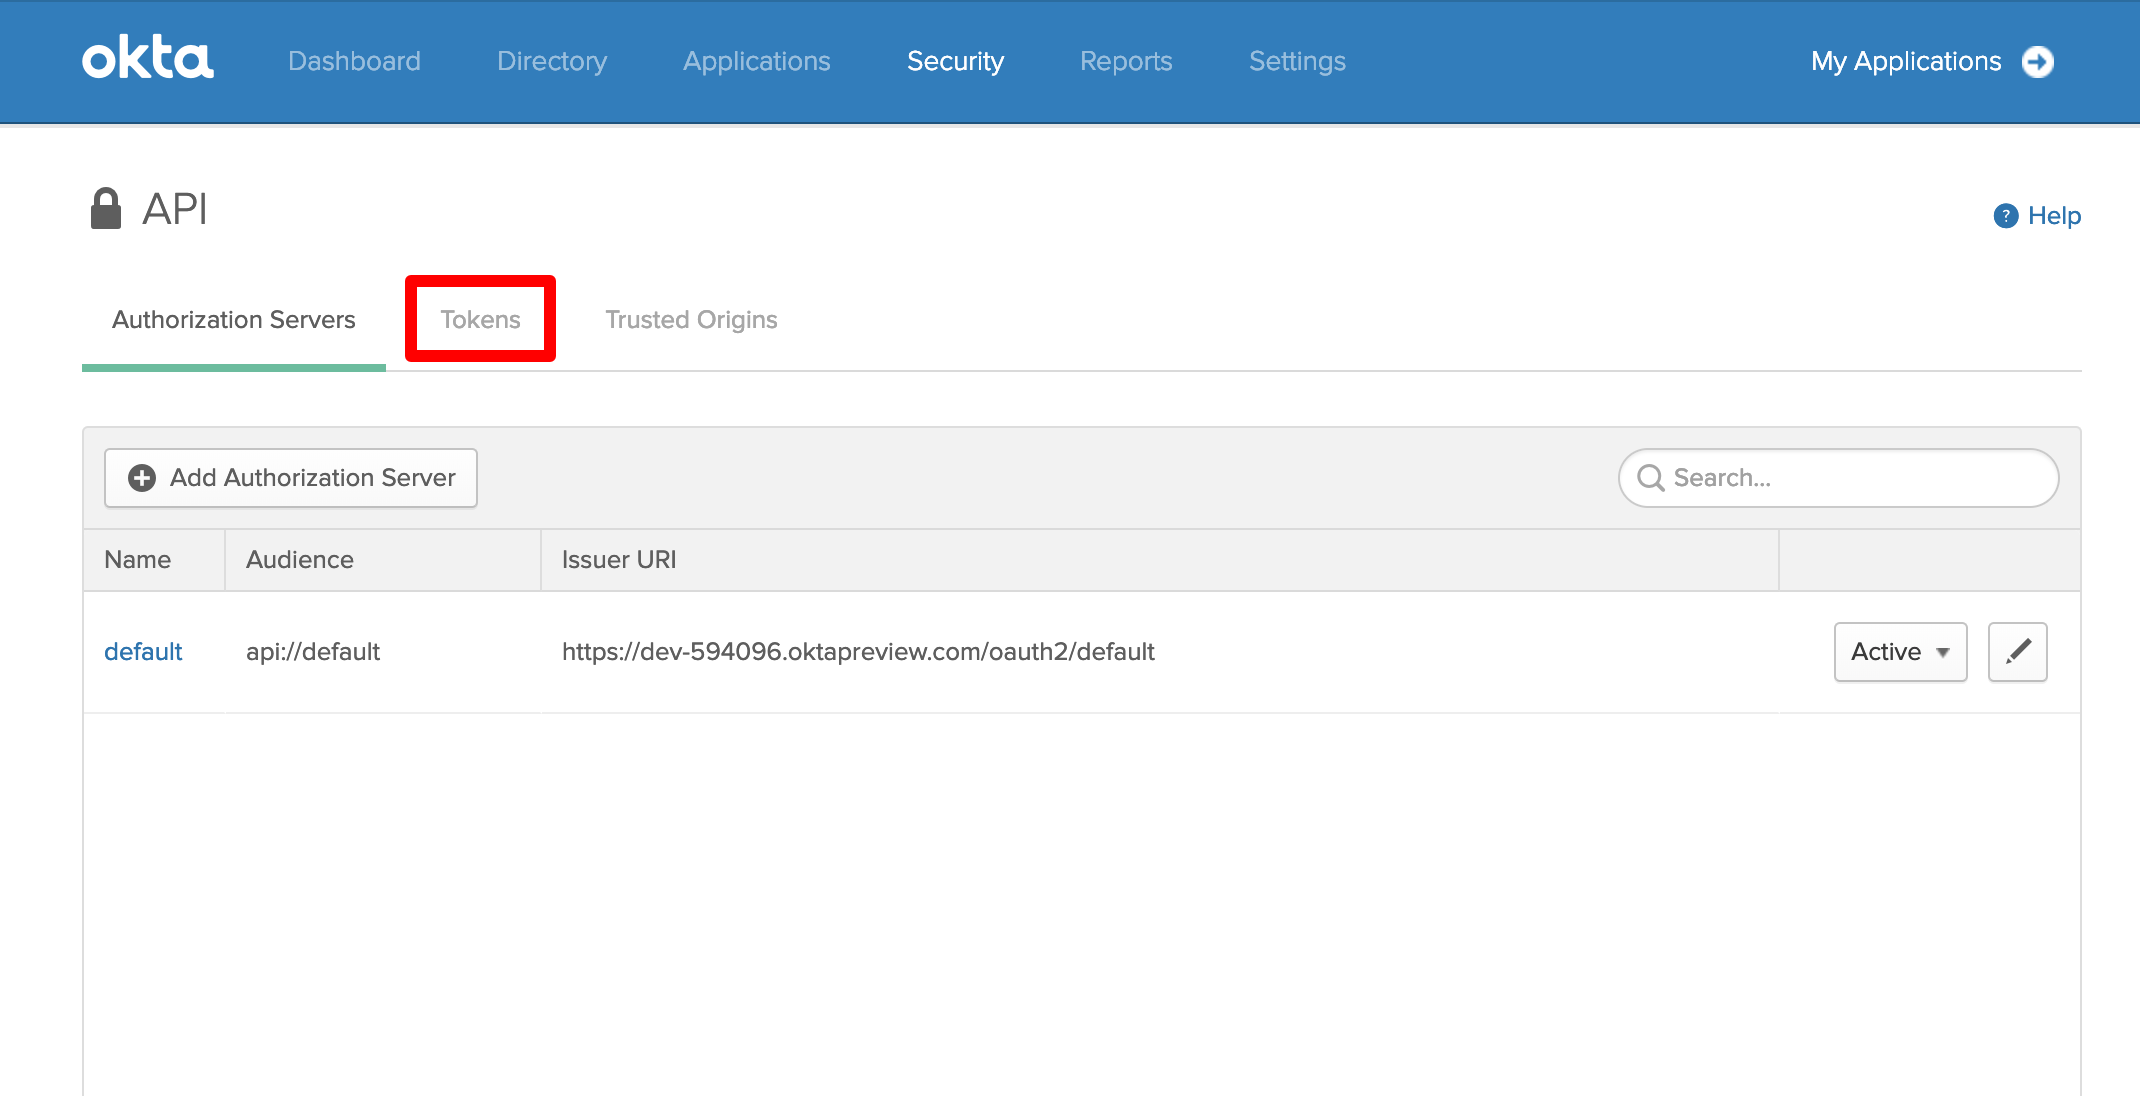Click the Name column header

point(138,560)
